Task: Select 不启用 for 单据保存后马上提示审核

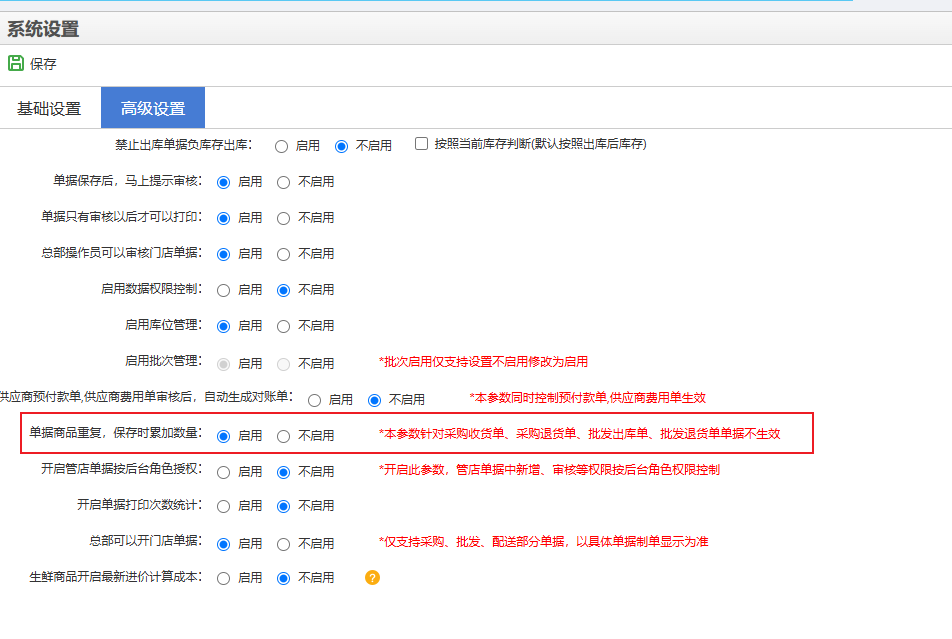Action: click(284, 182)
